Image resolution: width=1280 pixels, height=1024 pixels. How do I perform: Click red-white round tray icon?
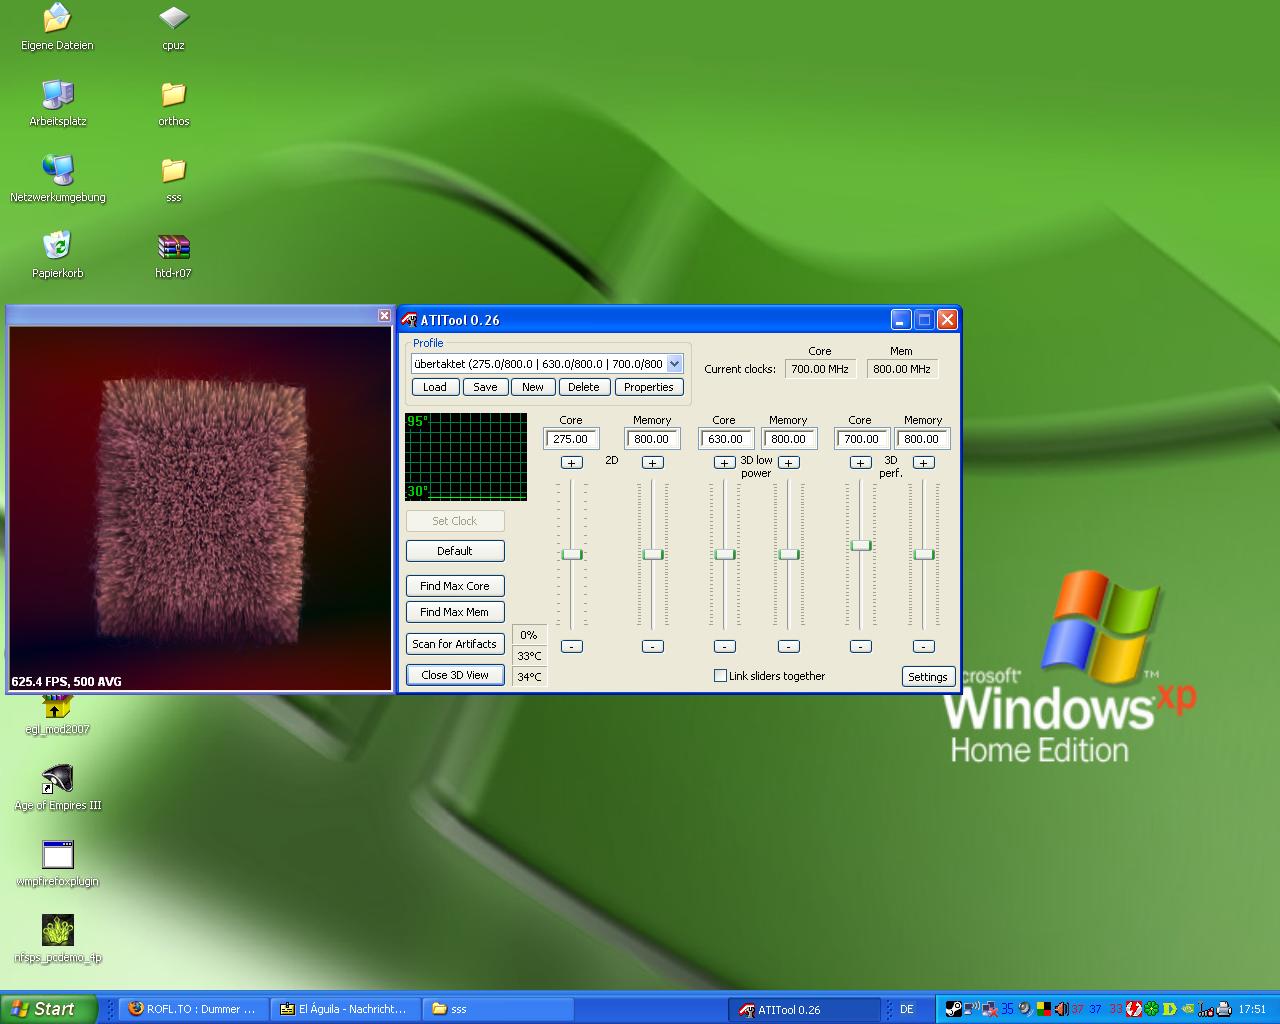coord(1134,1009)
